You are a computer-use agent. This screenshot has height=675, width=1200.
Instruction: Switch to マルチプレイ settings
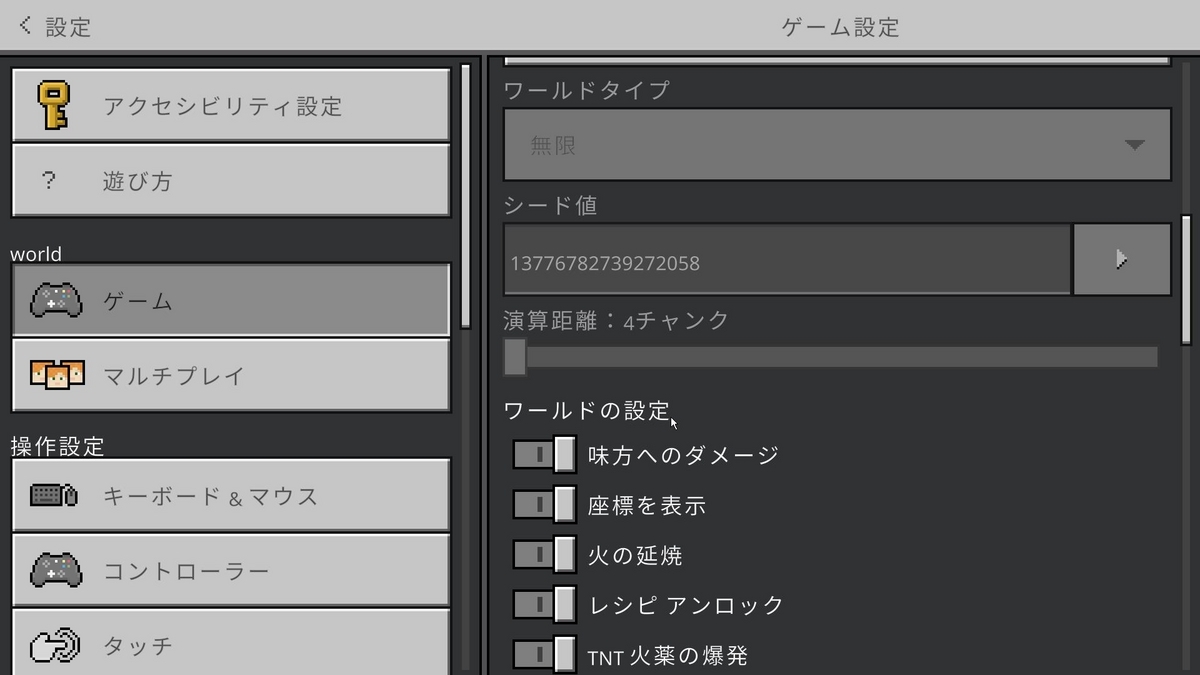[231, 375]
